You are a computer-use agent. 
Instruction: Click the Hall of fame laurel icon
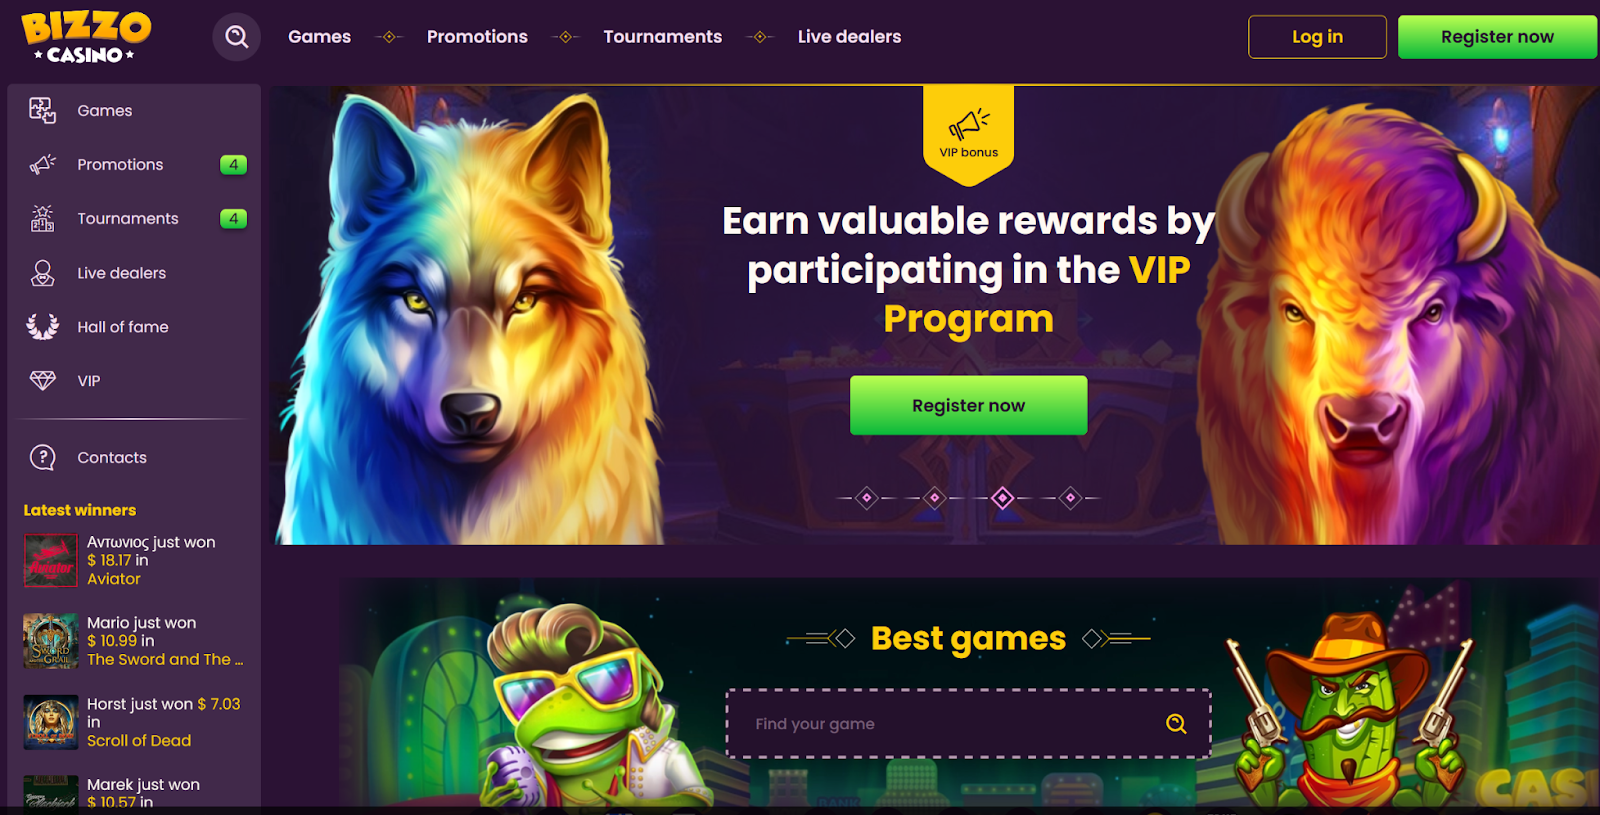tap(42, 327)
